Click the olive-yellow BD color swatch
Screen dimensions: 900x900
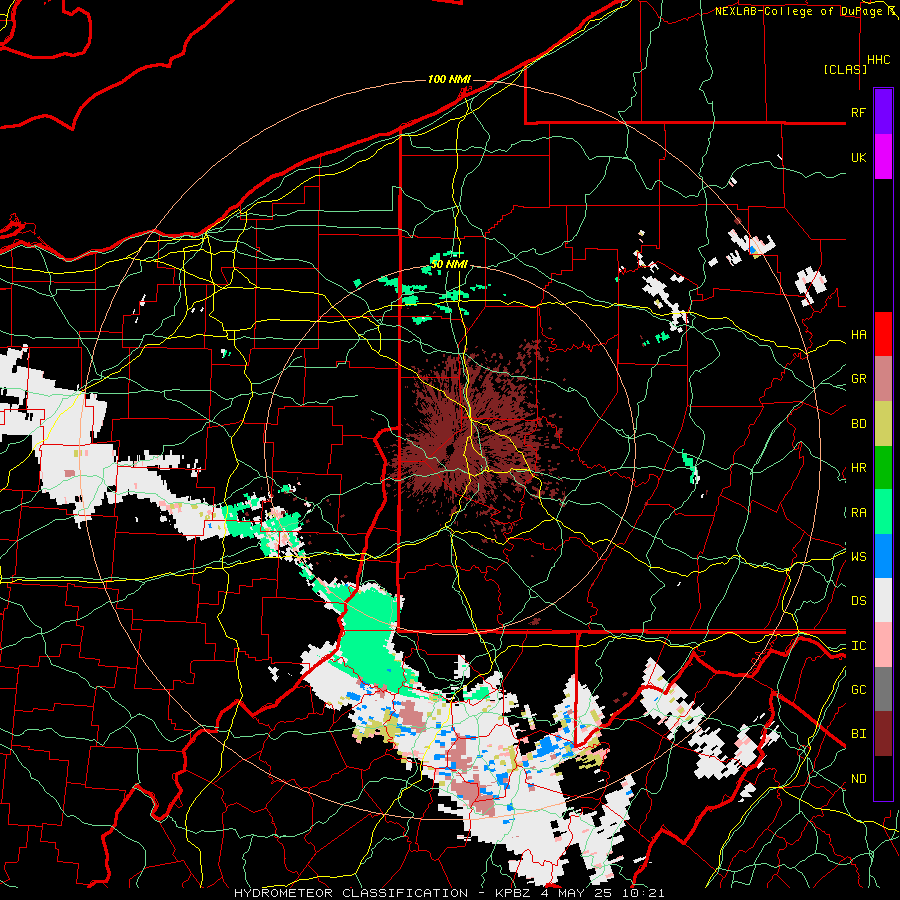[x=883, y=424]
